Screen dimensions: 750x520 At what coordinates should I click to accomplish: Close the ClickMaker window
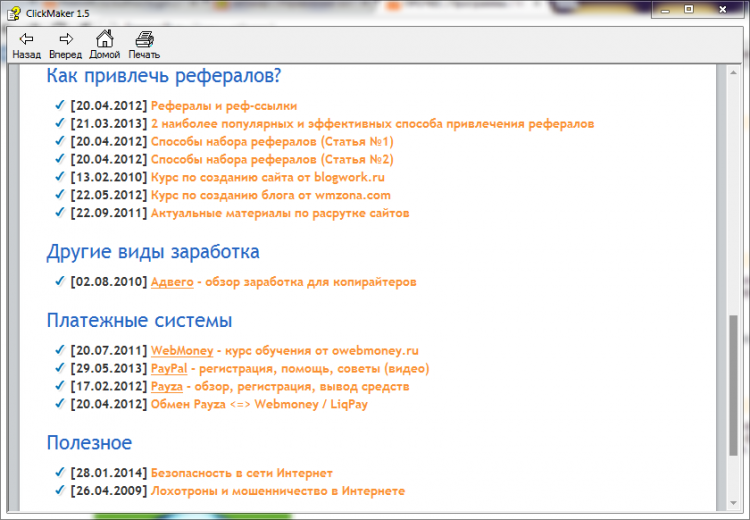pyautogui.click(x=723, y=10)
